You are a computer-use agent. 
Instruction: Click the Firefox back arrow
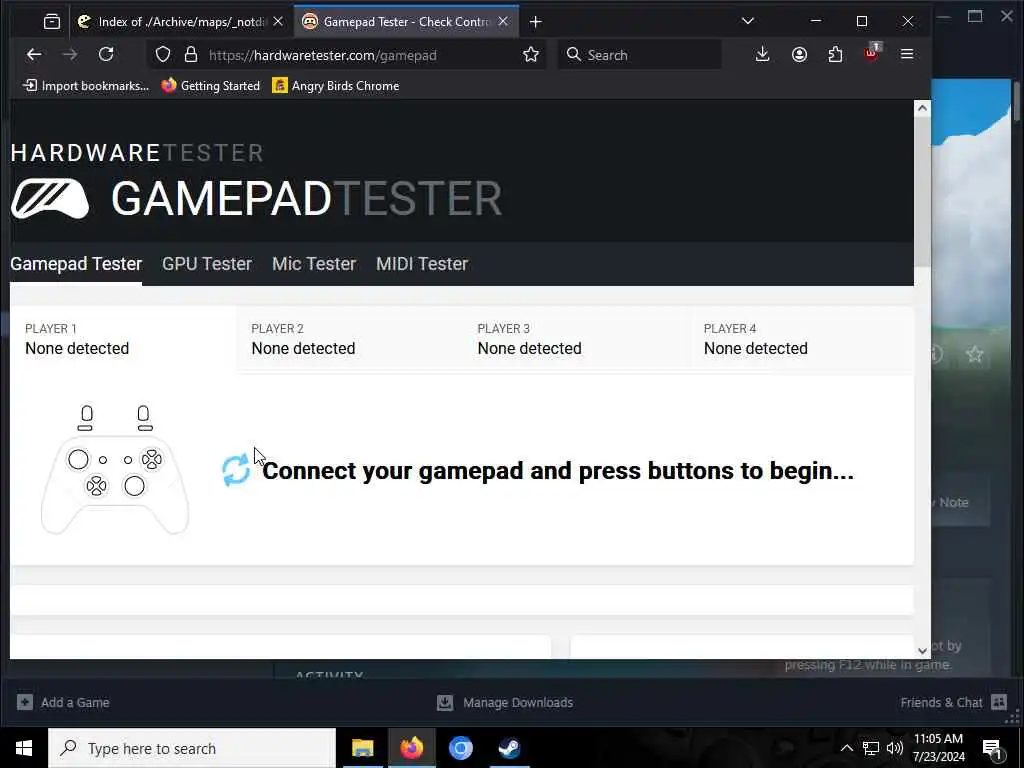(34, 55)
